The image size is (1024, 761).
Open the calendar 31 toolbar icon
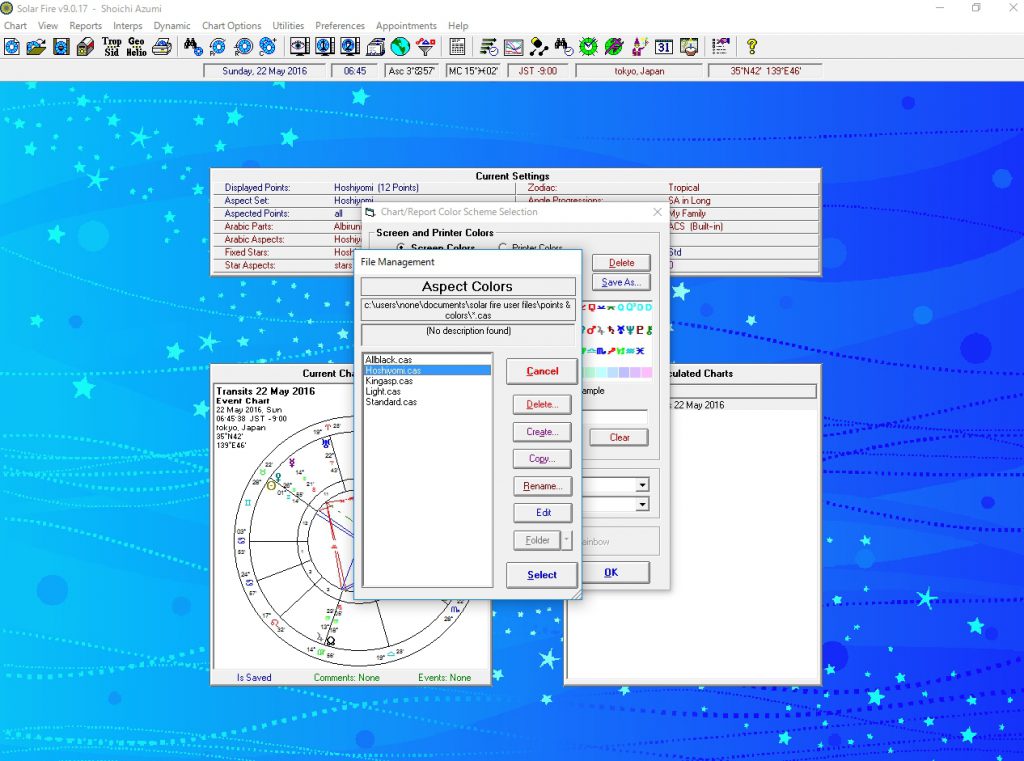(x=664, y=46)
